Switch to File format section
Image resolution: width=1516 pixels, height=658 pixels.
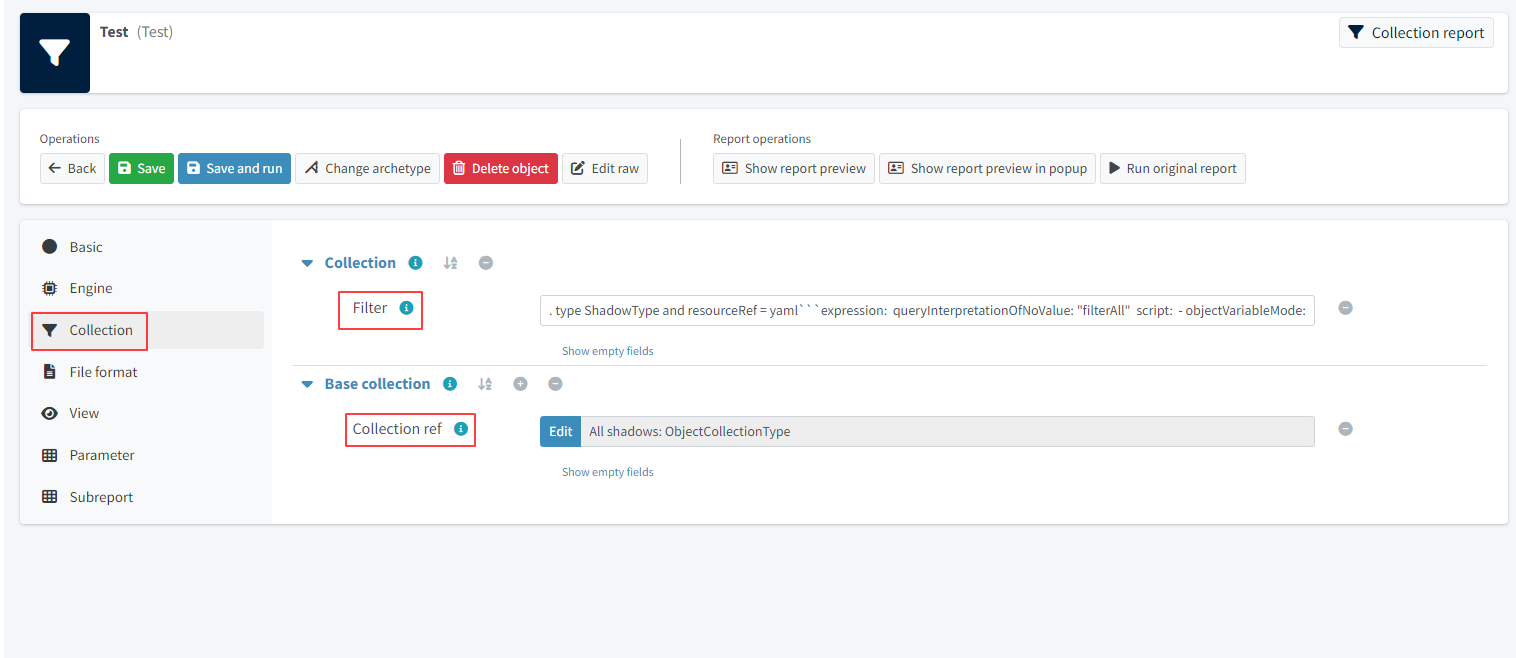coord(103,372)
